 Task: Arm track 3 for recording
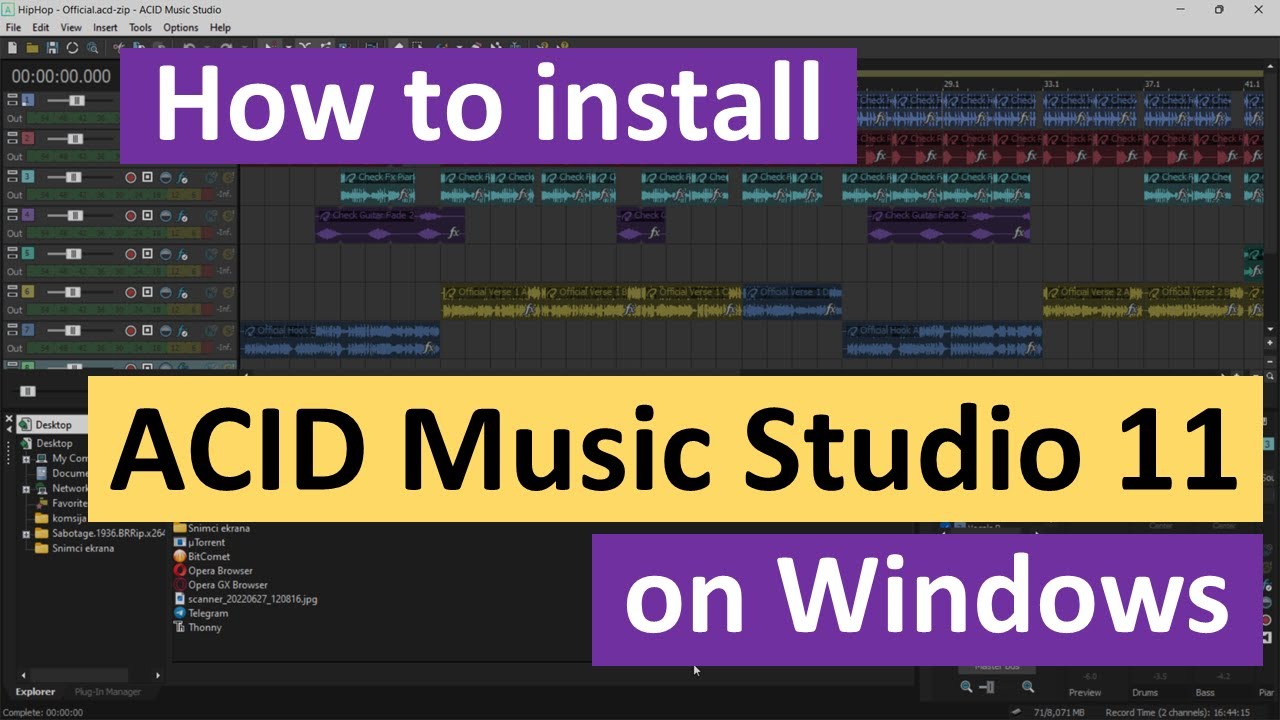coord(130,177)
